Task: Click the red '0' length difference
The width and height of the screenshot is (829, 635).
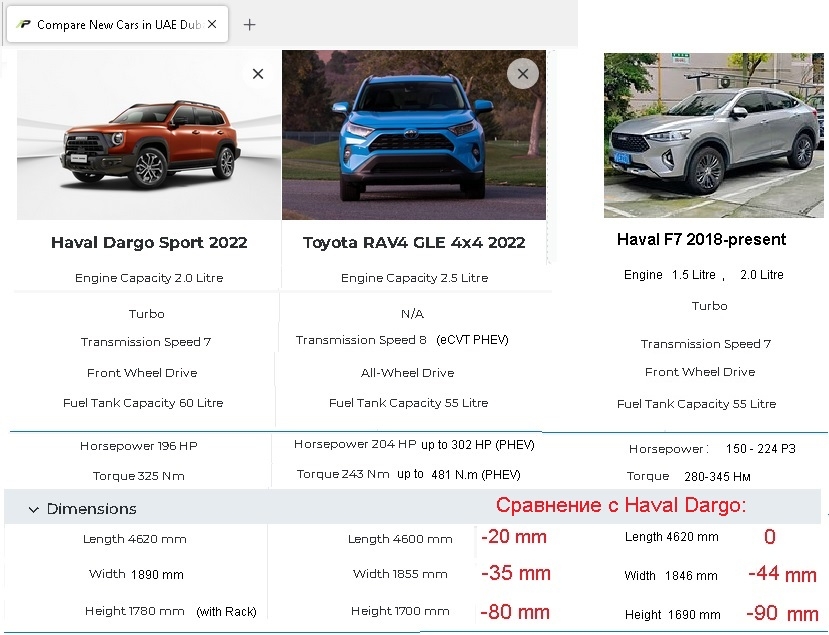Action: 770,537
